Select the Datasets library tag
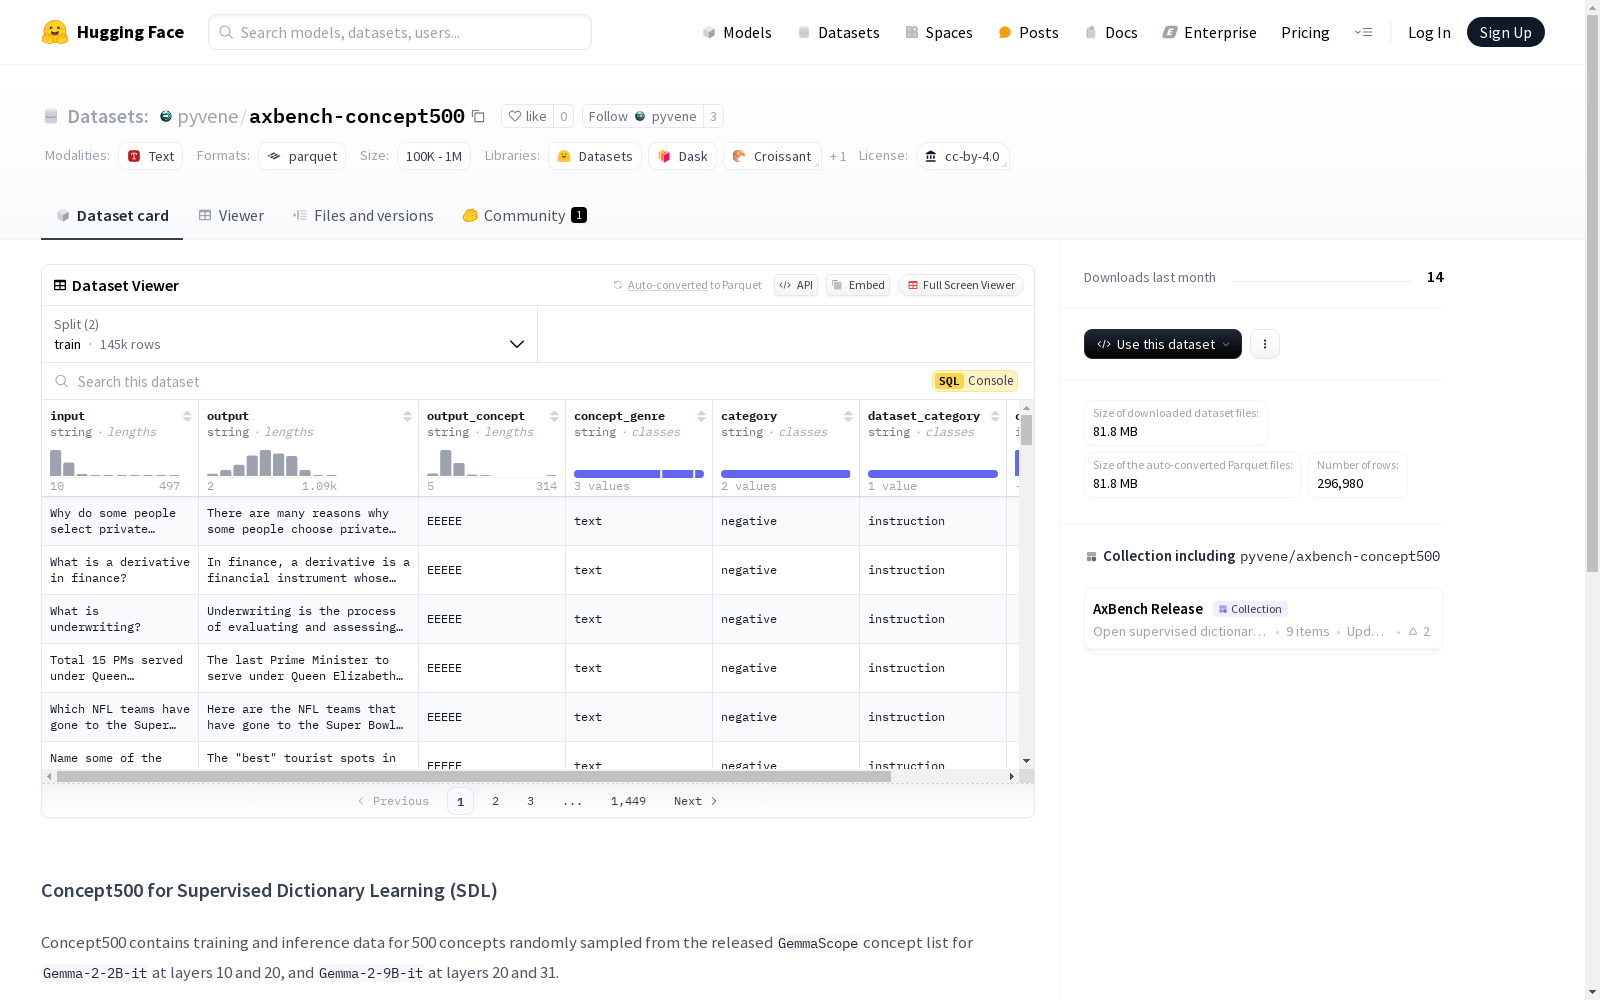Viewport: 1600px width, 1000px height. click(x=595, y=156)
